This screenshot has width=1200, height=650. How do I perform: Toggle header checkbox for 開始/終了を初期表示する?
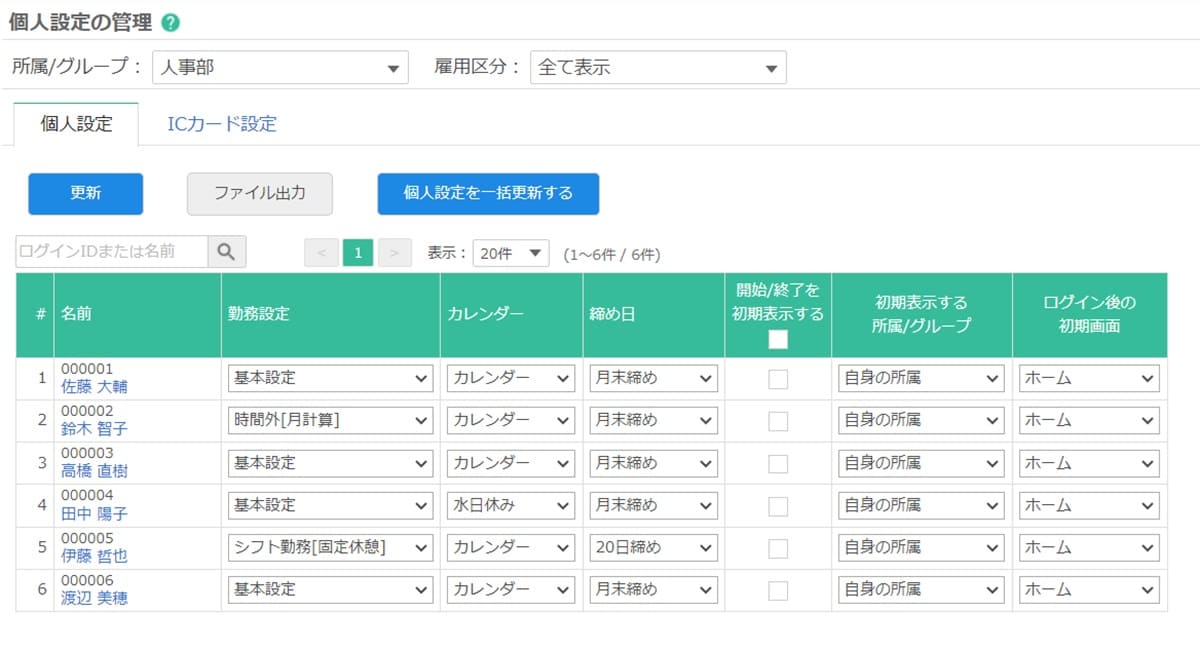tap(778, 339)
